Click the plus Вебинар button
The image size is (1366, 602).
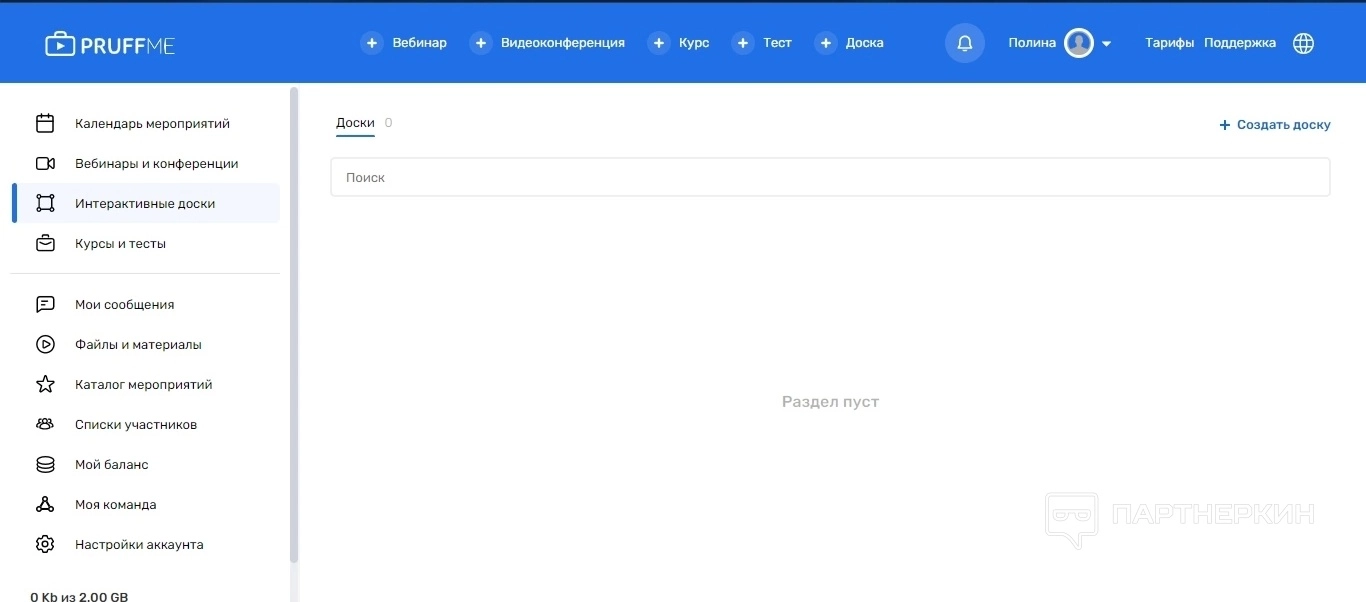(x=404, y=43)
